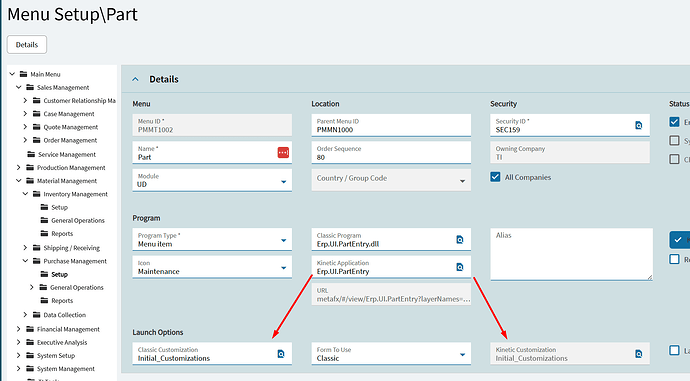
Task: Collapse the Inventory Management node
Action: click(x=25, y=194)
